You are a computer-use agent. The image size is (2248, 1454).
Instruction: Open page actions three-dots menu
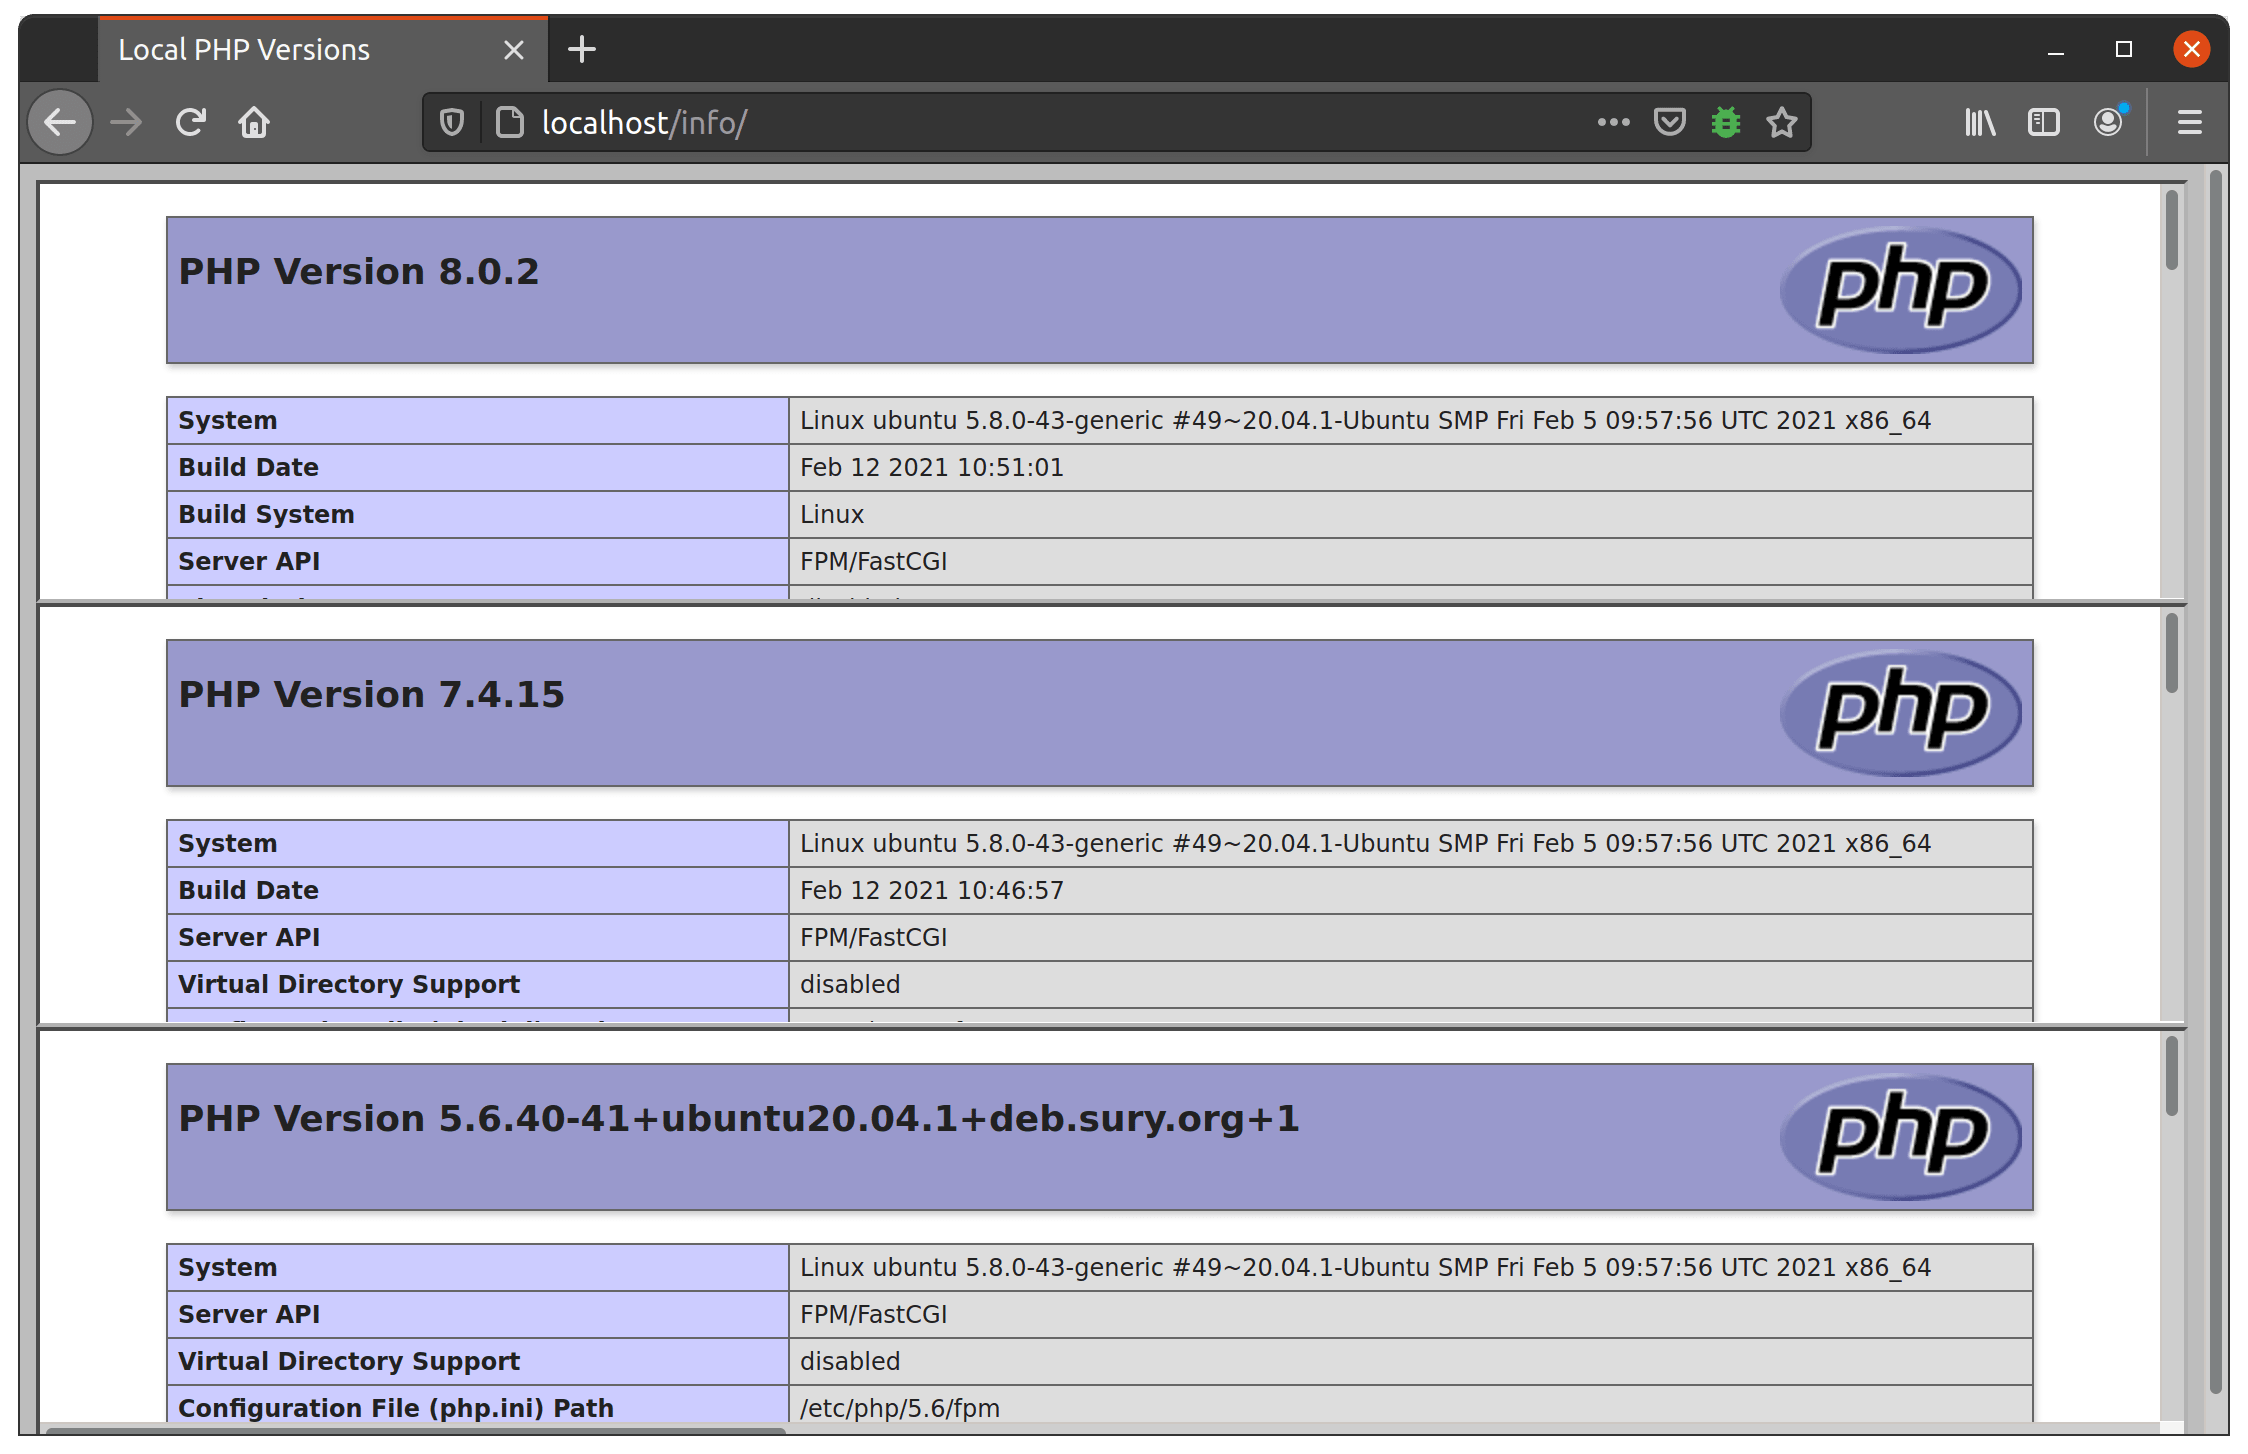(1613, 122)
